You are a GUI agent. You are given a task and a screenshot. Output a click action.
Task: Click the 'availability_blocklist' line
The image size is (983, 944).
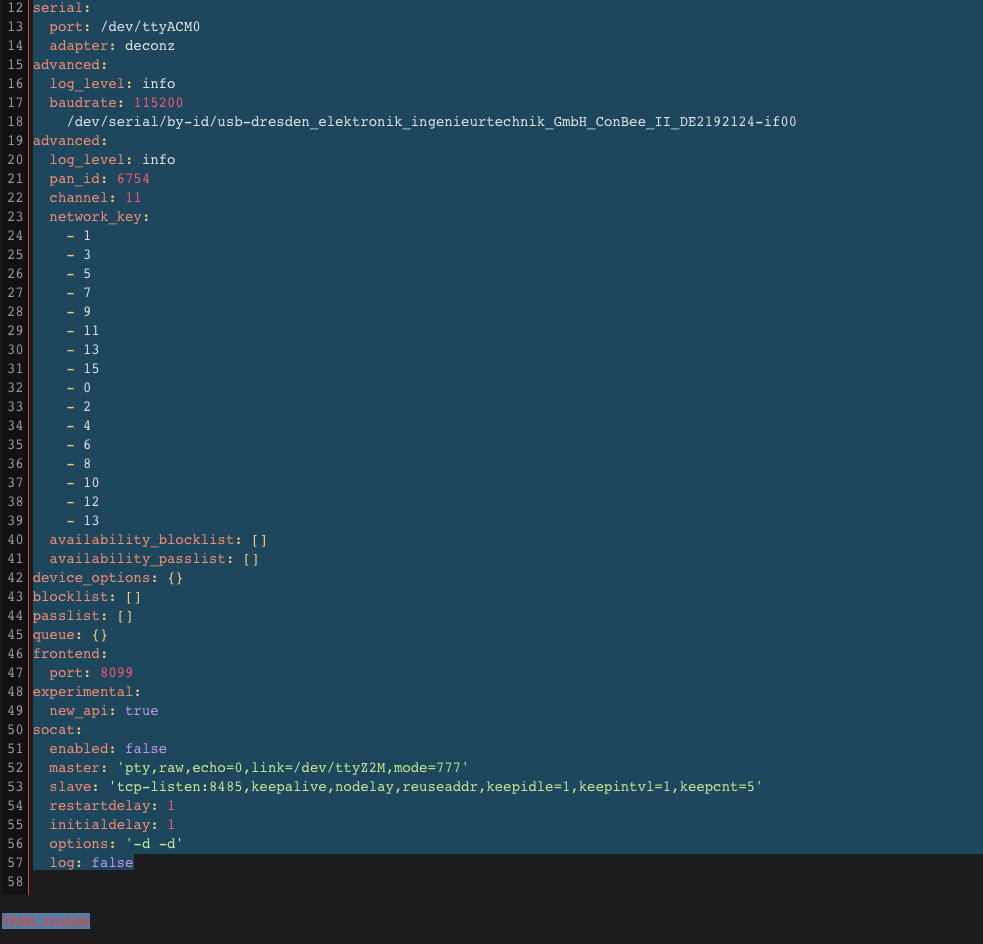(158, 540)
